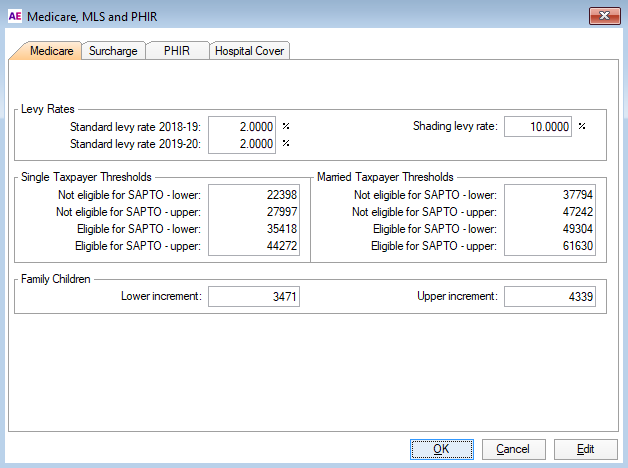
Task: Select Married Taxpayer eligible for SAPTO lower field
Action: [x=549, y=228]
